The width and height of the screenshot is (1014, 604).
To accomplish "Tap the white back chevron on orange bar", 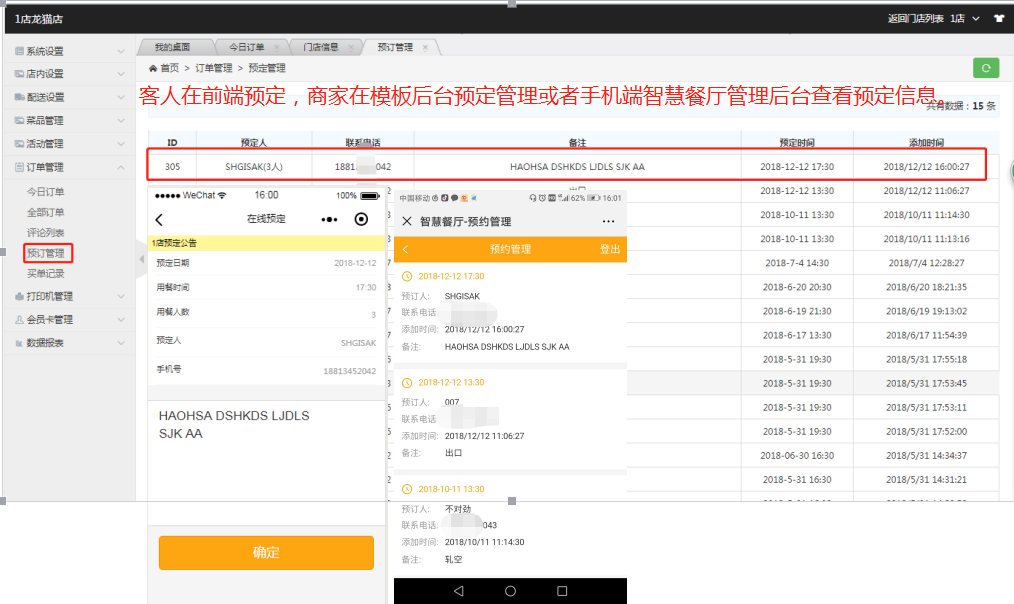I will click(x=405, y=249).
